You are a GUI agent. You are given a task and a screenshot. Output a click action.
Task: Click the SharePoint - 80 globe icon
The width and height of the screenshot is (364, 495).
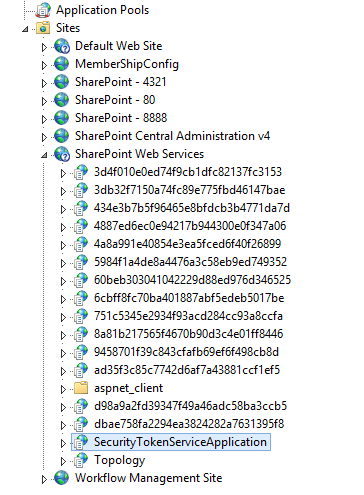tap(62, 100)
